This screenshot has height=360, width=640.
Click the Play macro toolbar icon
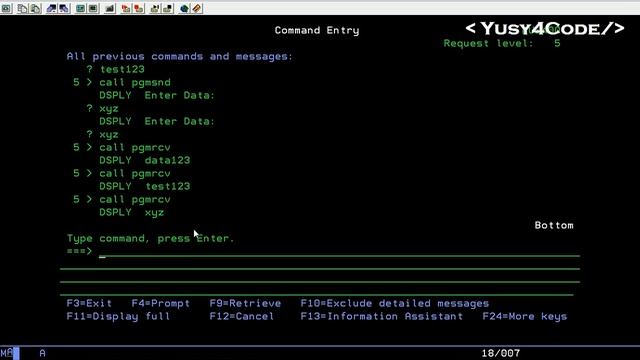[155, 8]
